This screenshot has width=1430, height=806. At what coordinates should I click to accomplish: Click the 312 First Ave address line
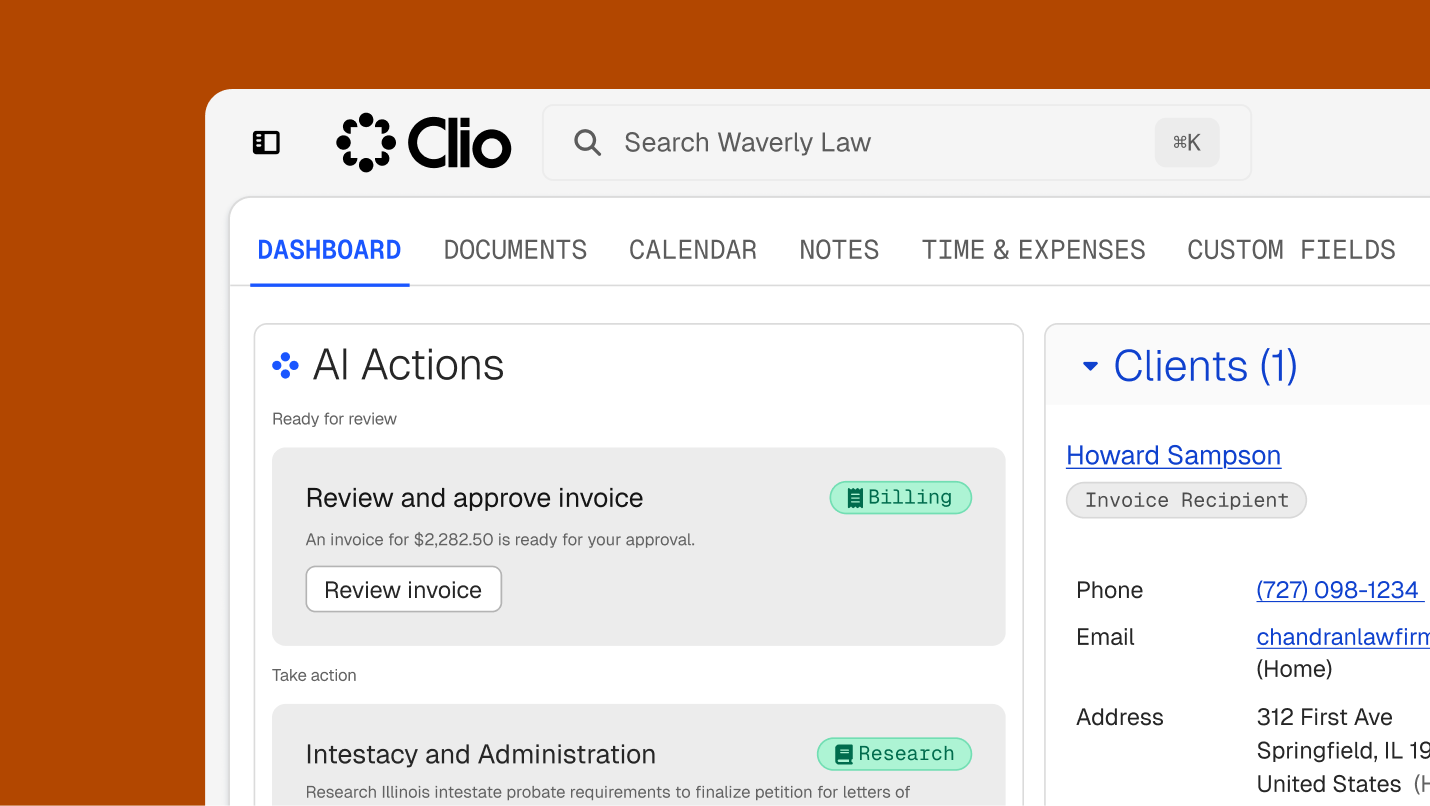pos(1325,717)
